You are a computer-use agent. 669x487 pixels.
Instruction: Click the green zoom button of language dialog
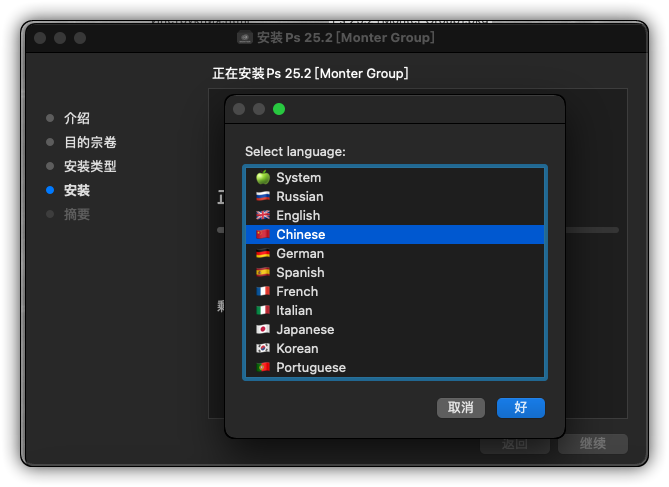[279, 109]
